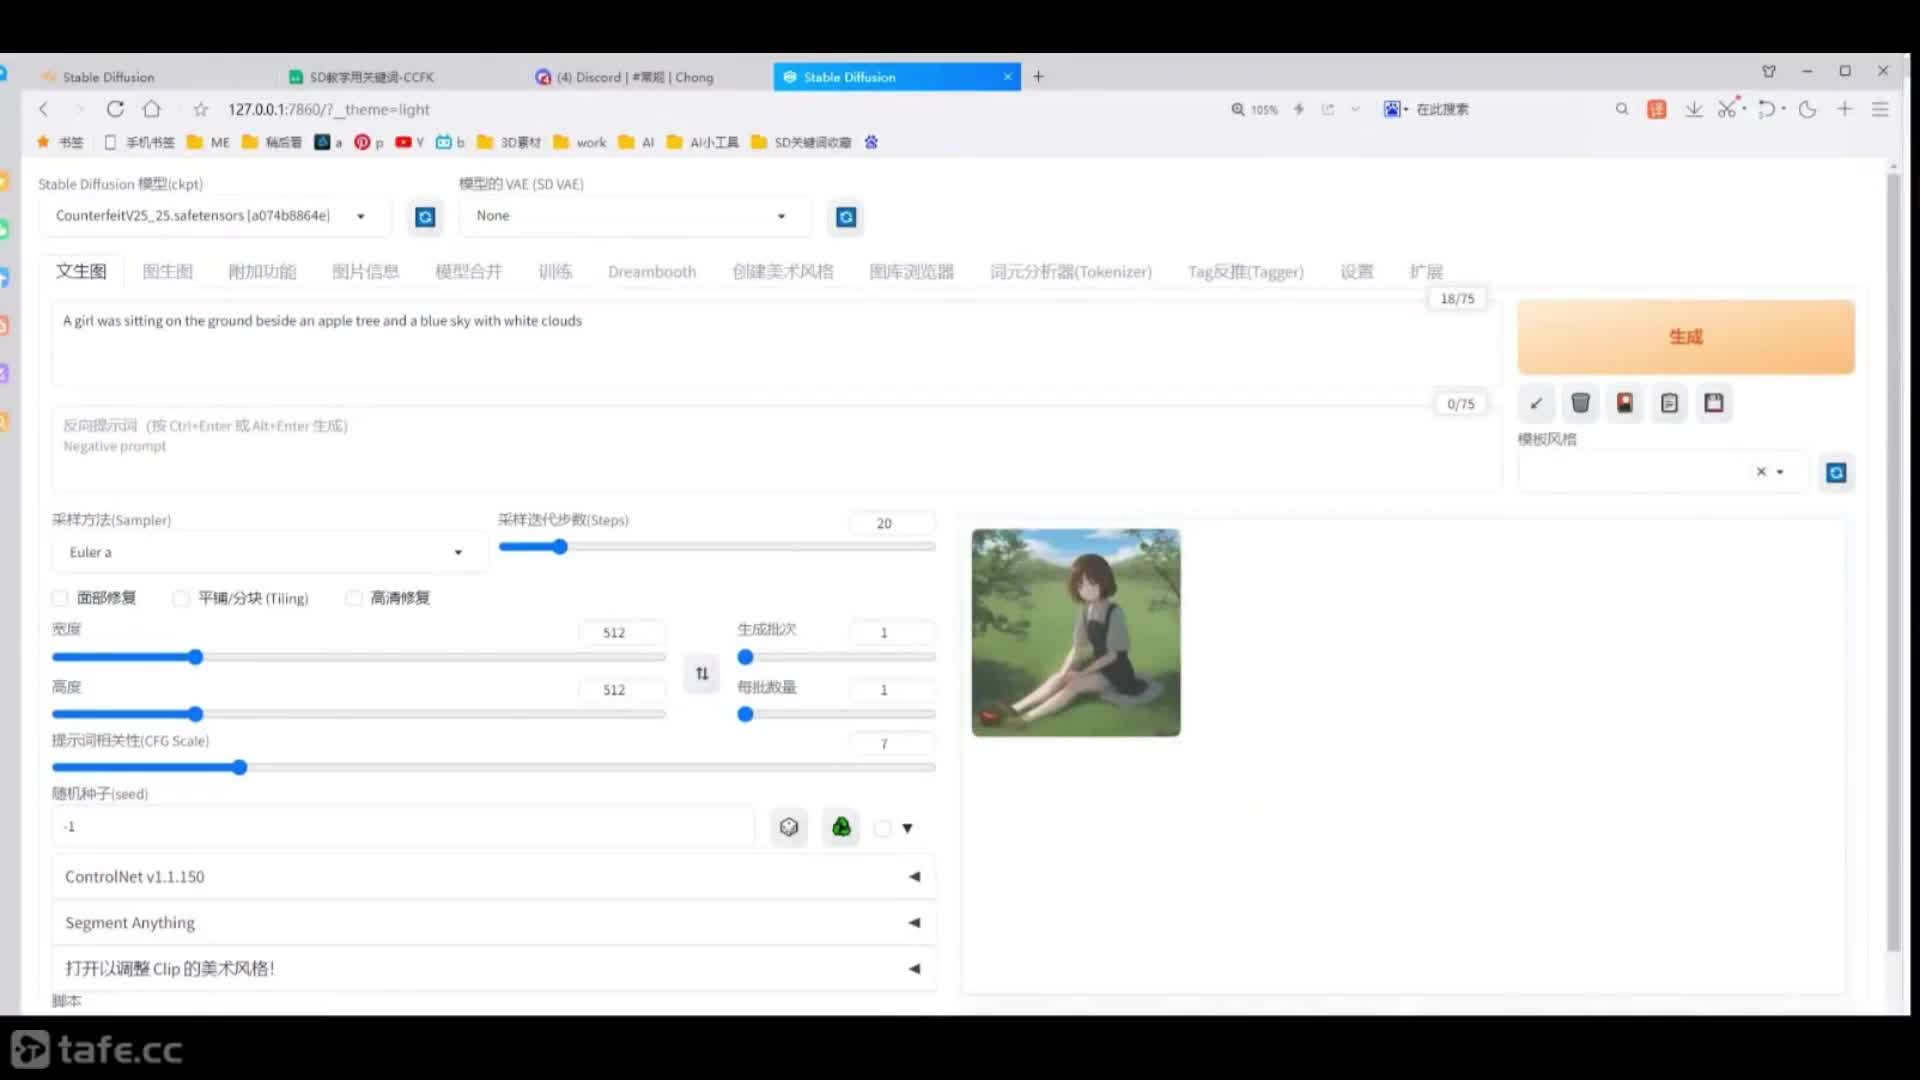
Task: Open the Euler a sampler dropdown
Action: click(x=269, y=552)
